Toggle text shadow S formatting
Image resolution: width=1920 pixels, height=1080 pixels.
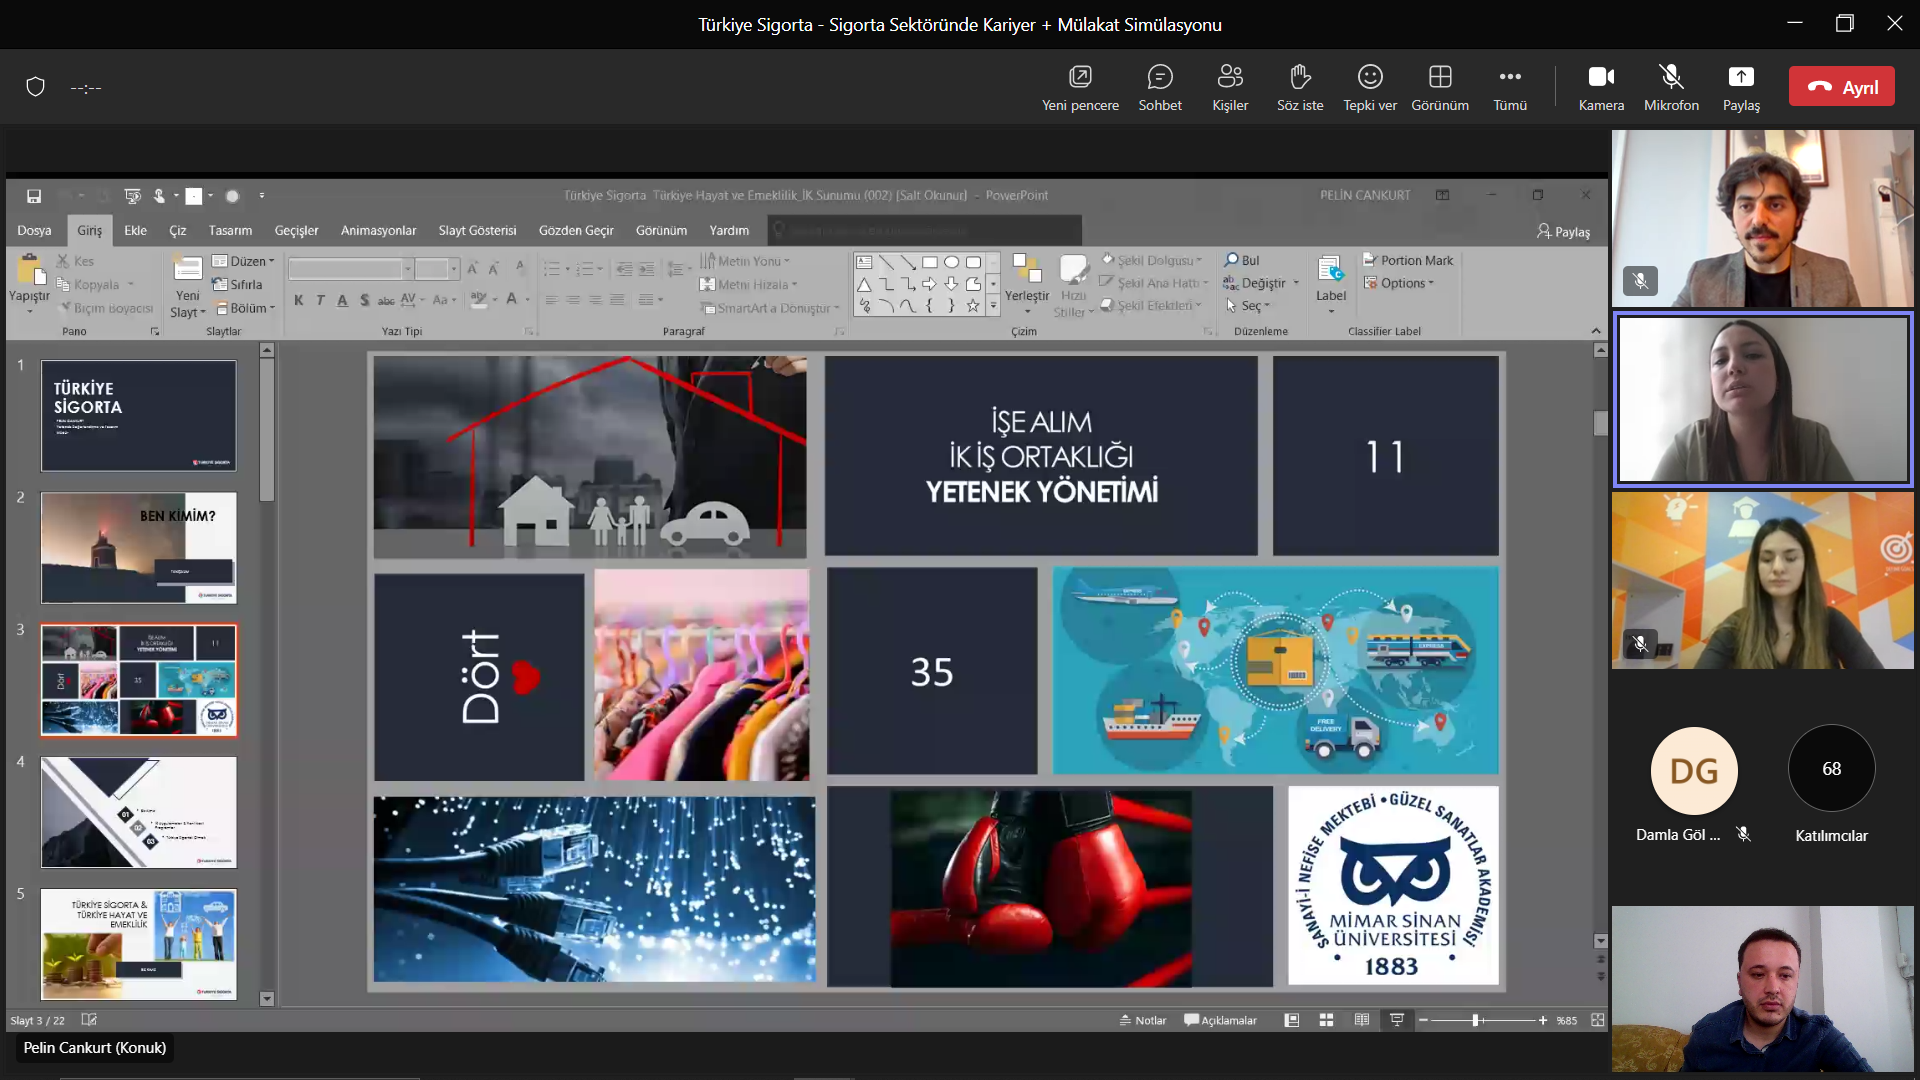click(364, 299)
